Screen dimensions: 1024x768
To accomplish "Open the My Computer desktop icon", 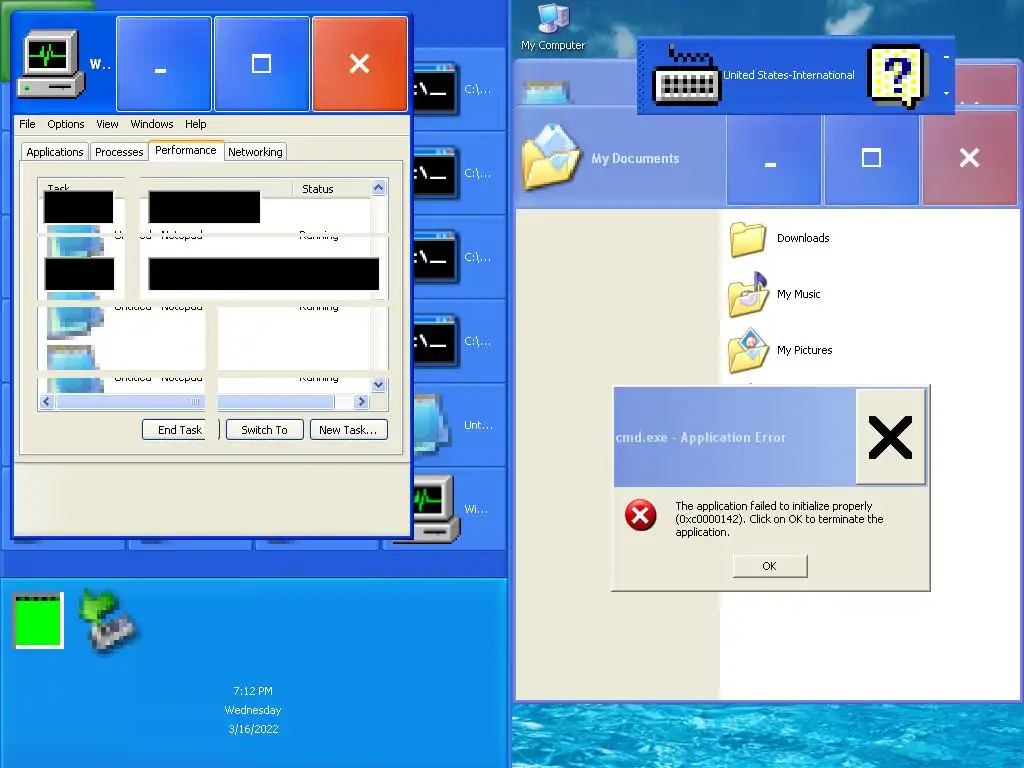I will point(552,27).
